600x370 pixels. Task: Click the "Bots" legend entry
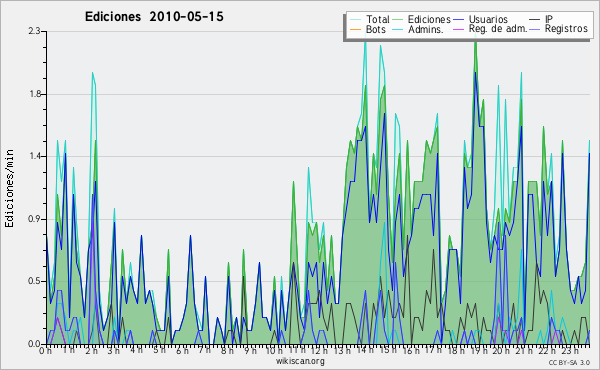(375, 29)
